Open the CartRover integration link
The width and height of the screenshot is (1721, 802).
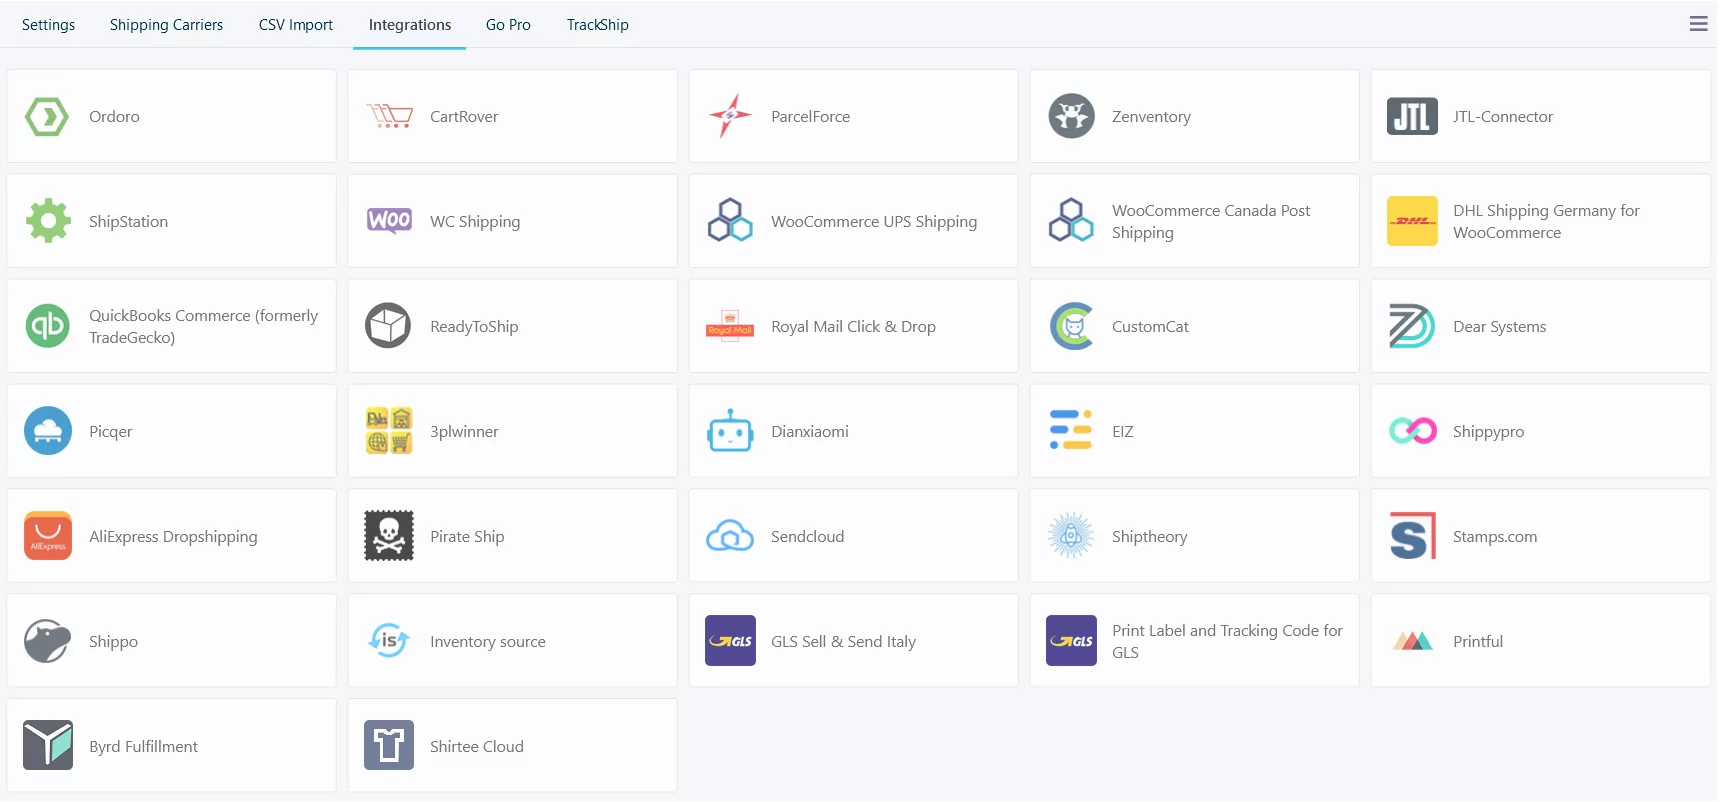click(x=464, y=117)
